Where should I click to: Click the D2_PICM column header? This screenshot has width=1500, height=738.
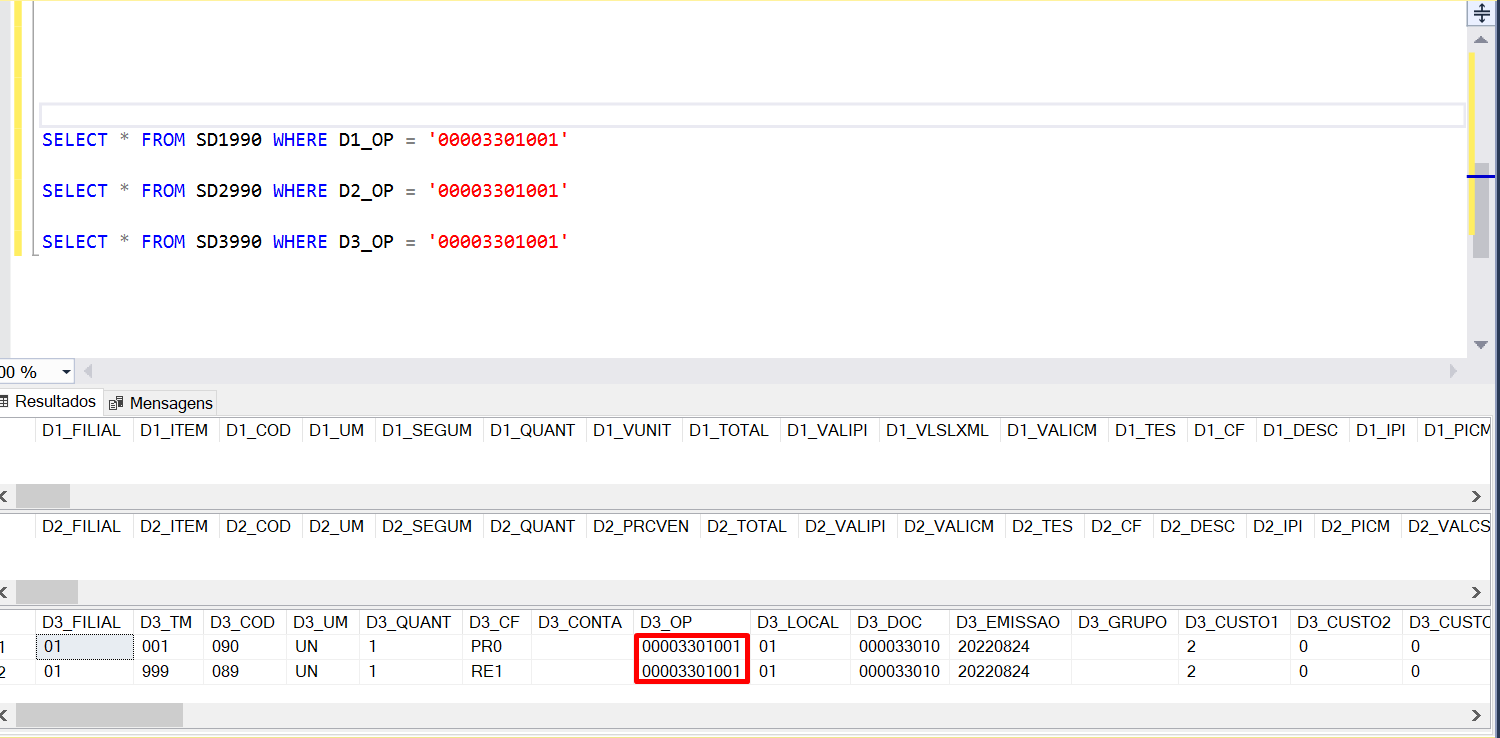(1356, 526)
